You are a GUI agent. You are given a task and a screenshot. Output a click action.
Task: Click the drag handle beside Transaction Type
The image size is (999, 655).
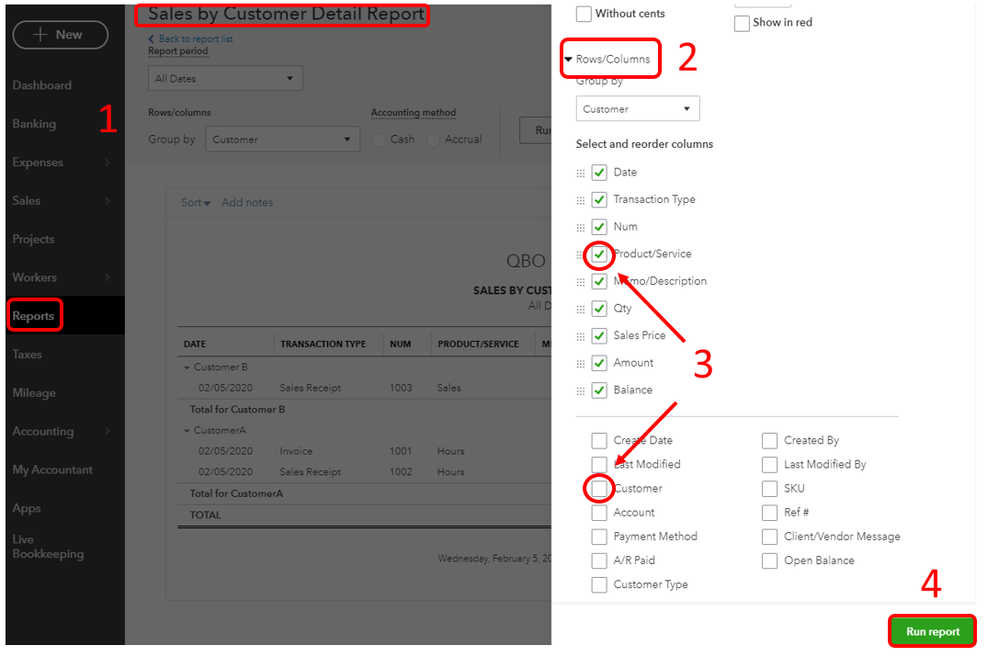coord(580,201)
